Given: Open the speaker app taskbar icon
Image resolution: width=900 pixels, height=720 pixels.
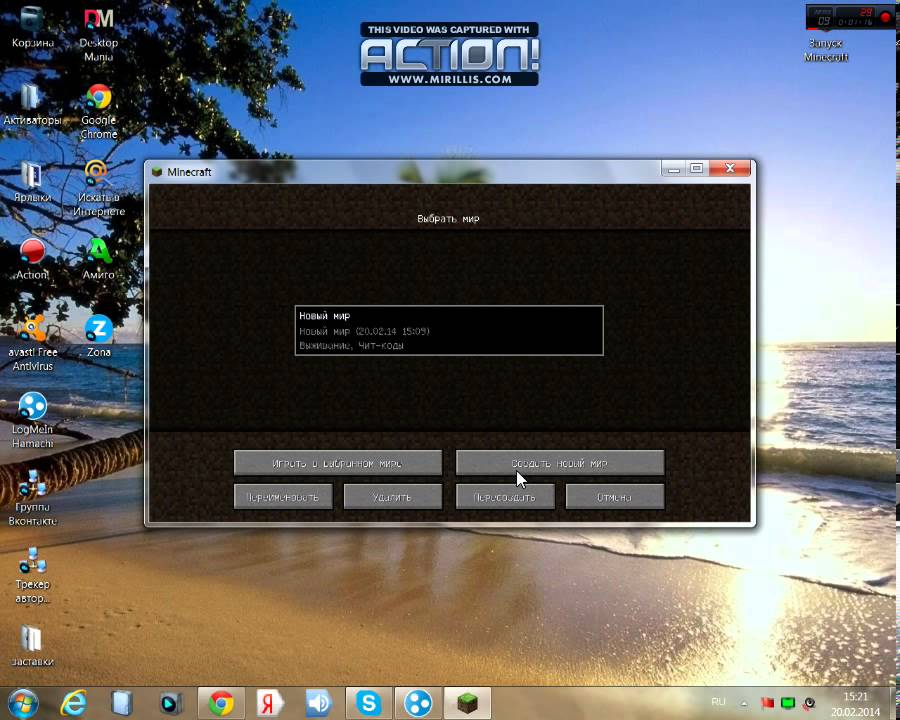Looking at the screenshot, I should (319, 703).
